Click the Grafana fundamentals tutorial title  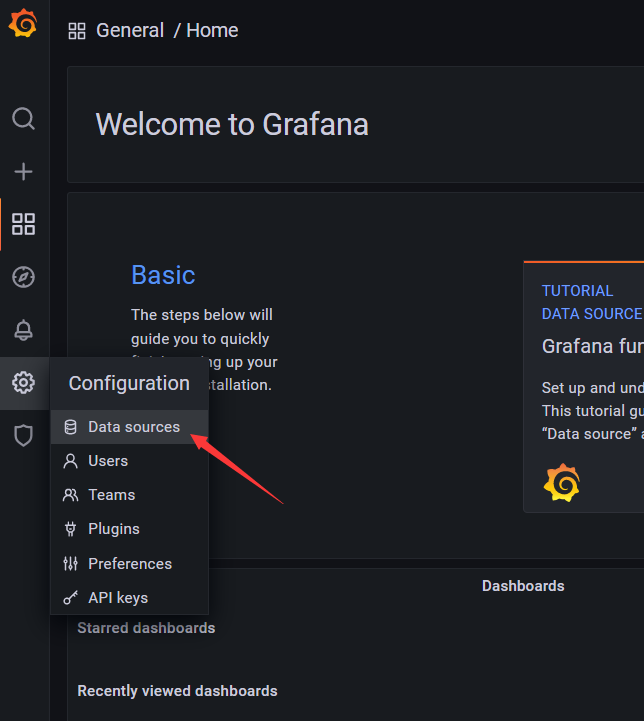click(593, 346)
